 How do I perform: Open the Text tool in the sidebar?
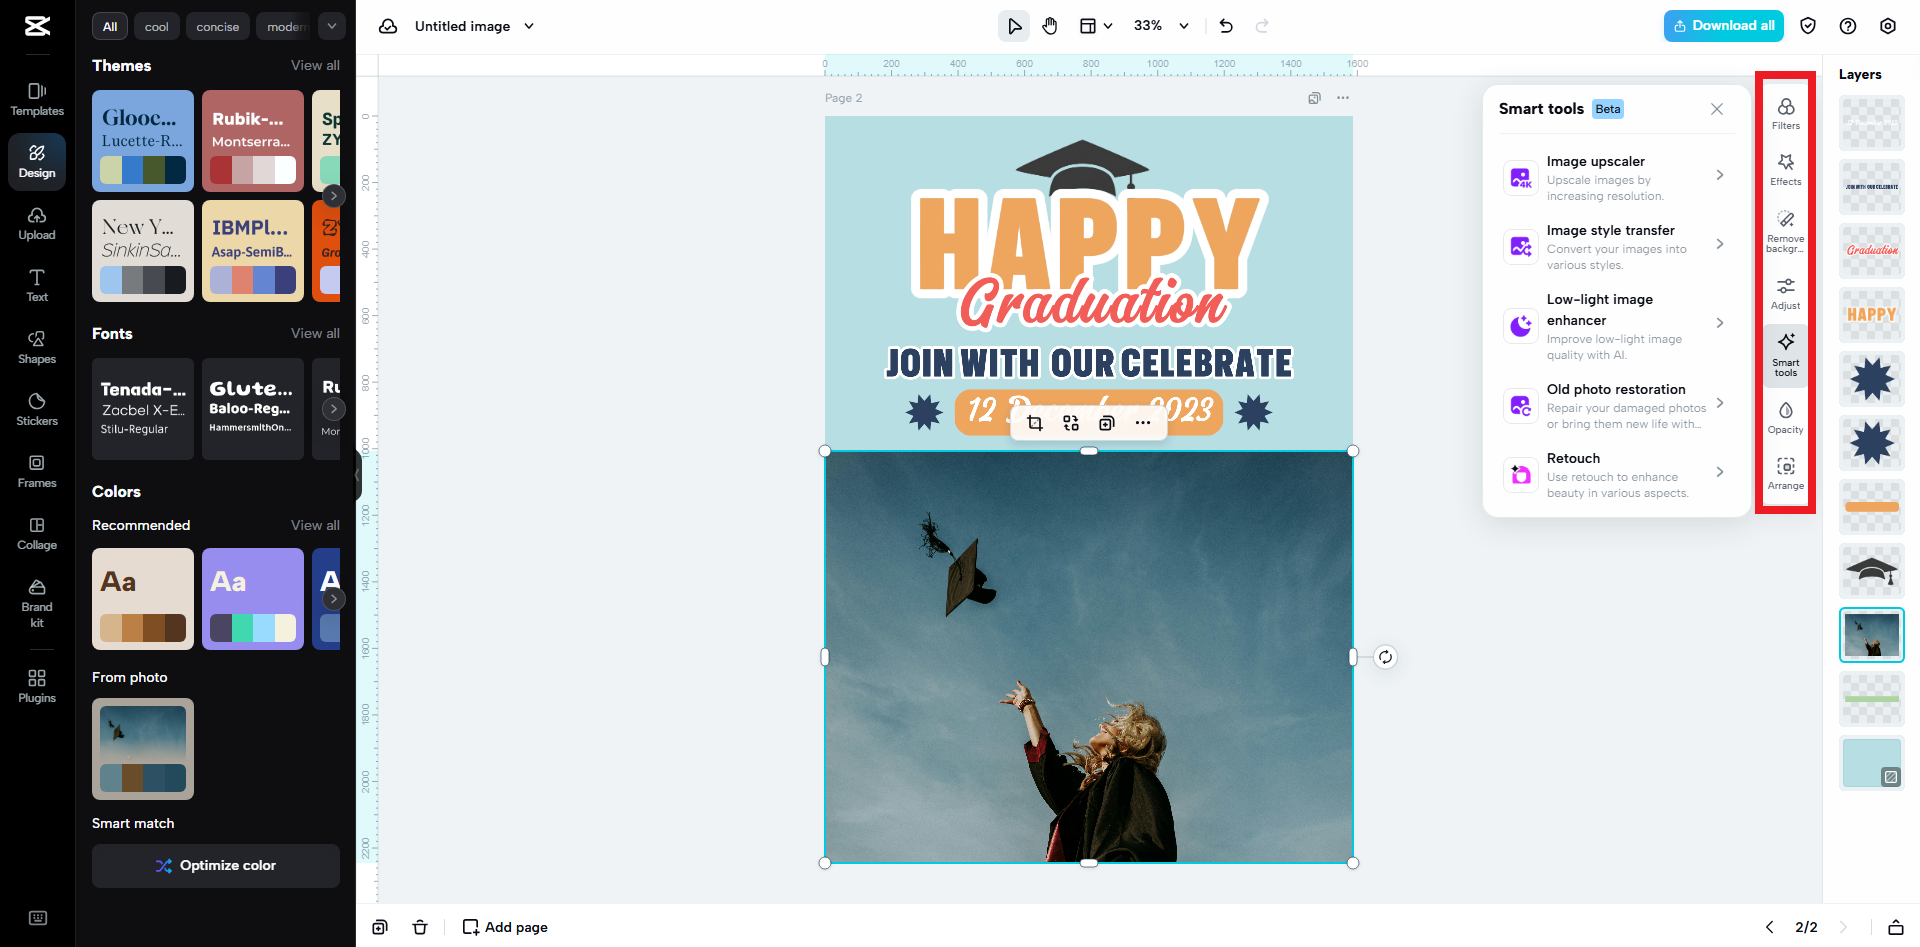36,285
